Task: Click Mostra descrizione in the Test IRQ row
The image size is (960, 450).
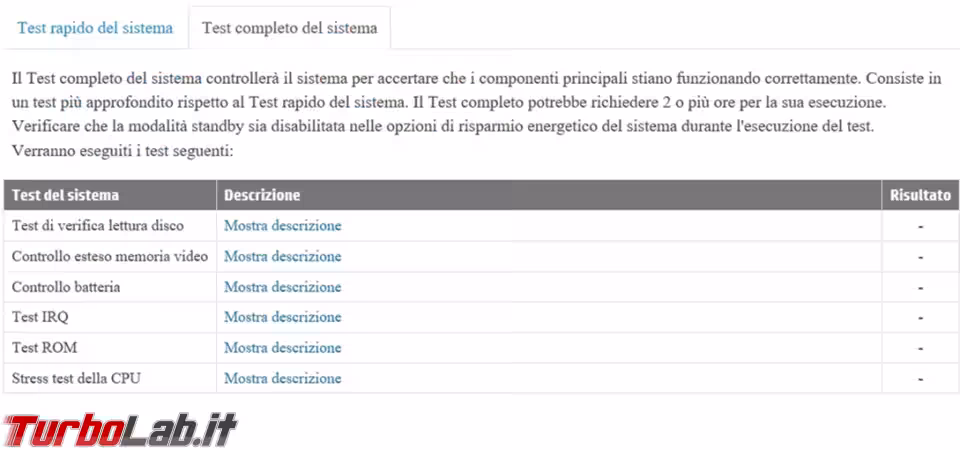Action: 282,318
